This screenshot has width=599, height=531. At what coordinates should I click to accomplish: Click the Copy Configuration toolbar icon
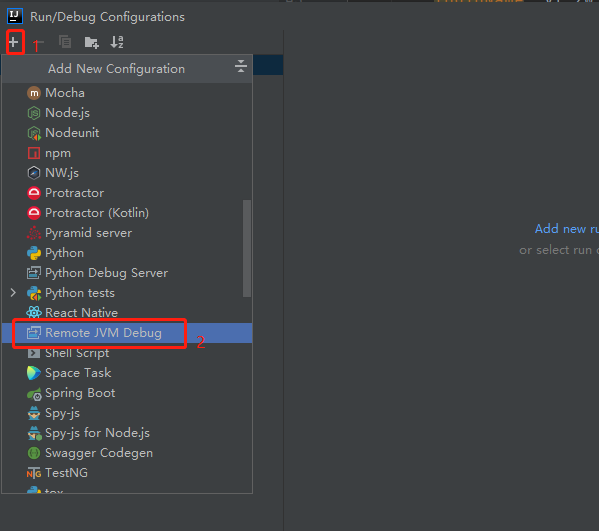pyautogui.click(x=65, y=42)
